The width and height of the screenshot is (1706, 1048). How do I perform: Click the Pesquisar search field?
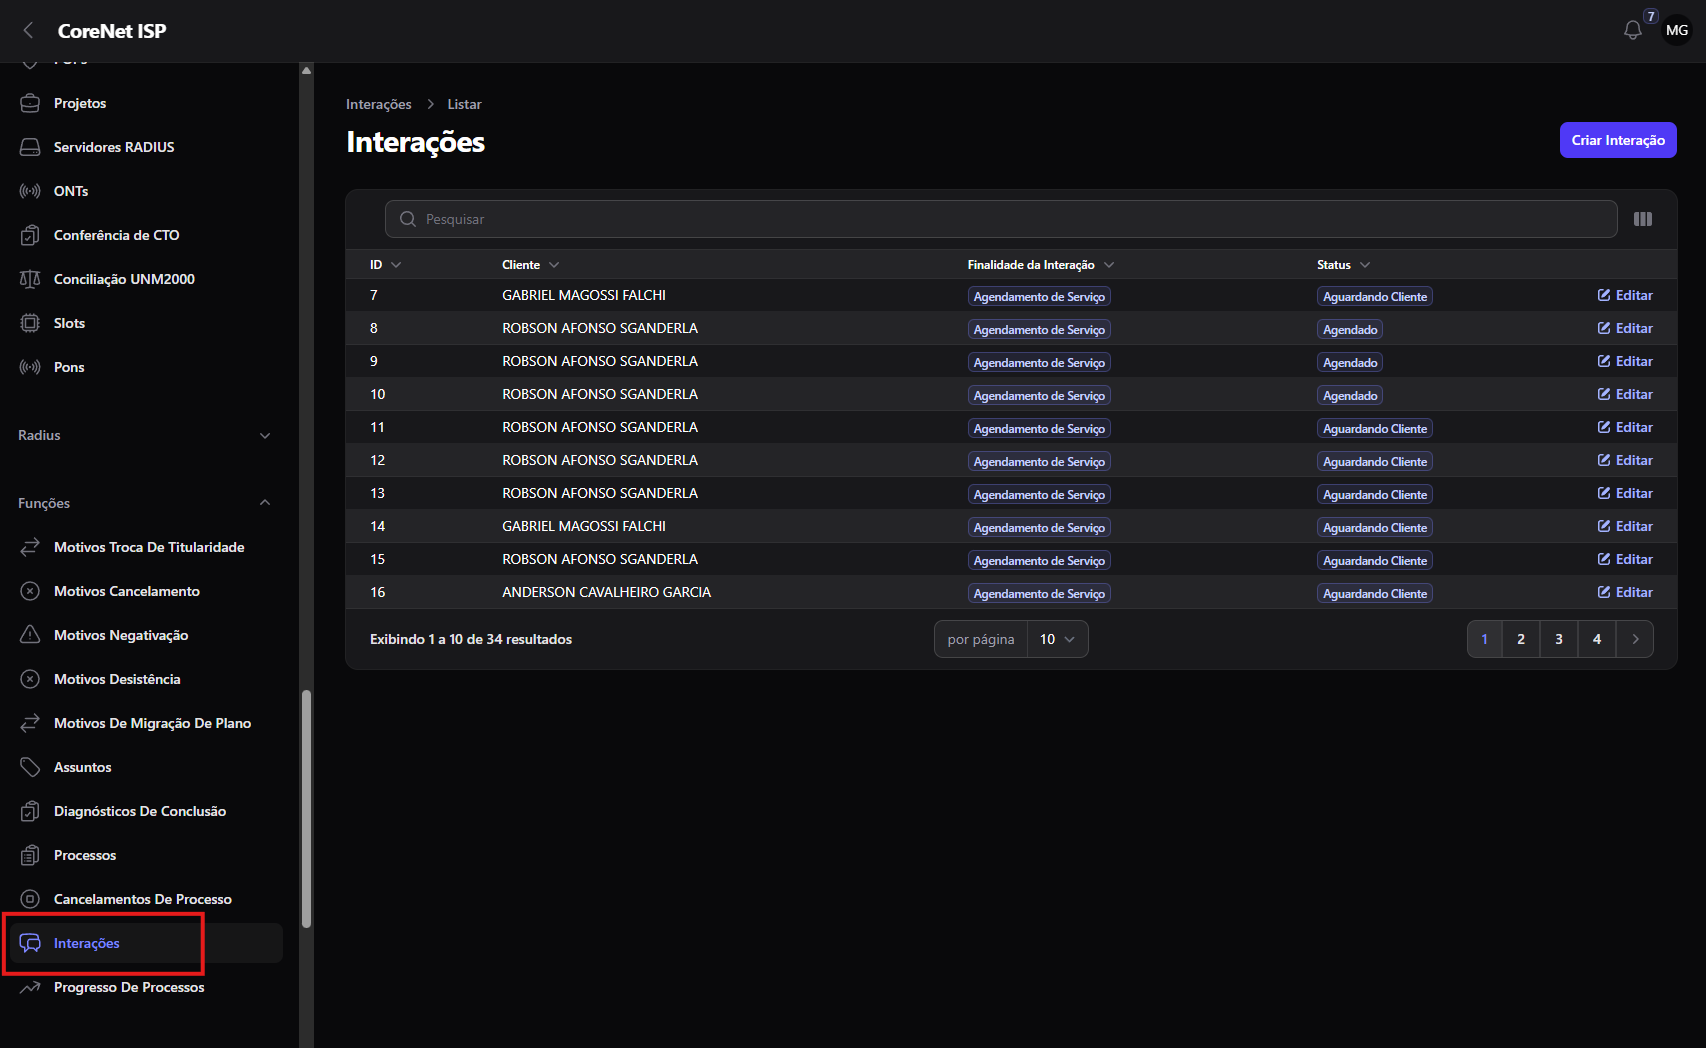point(1001,219)
